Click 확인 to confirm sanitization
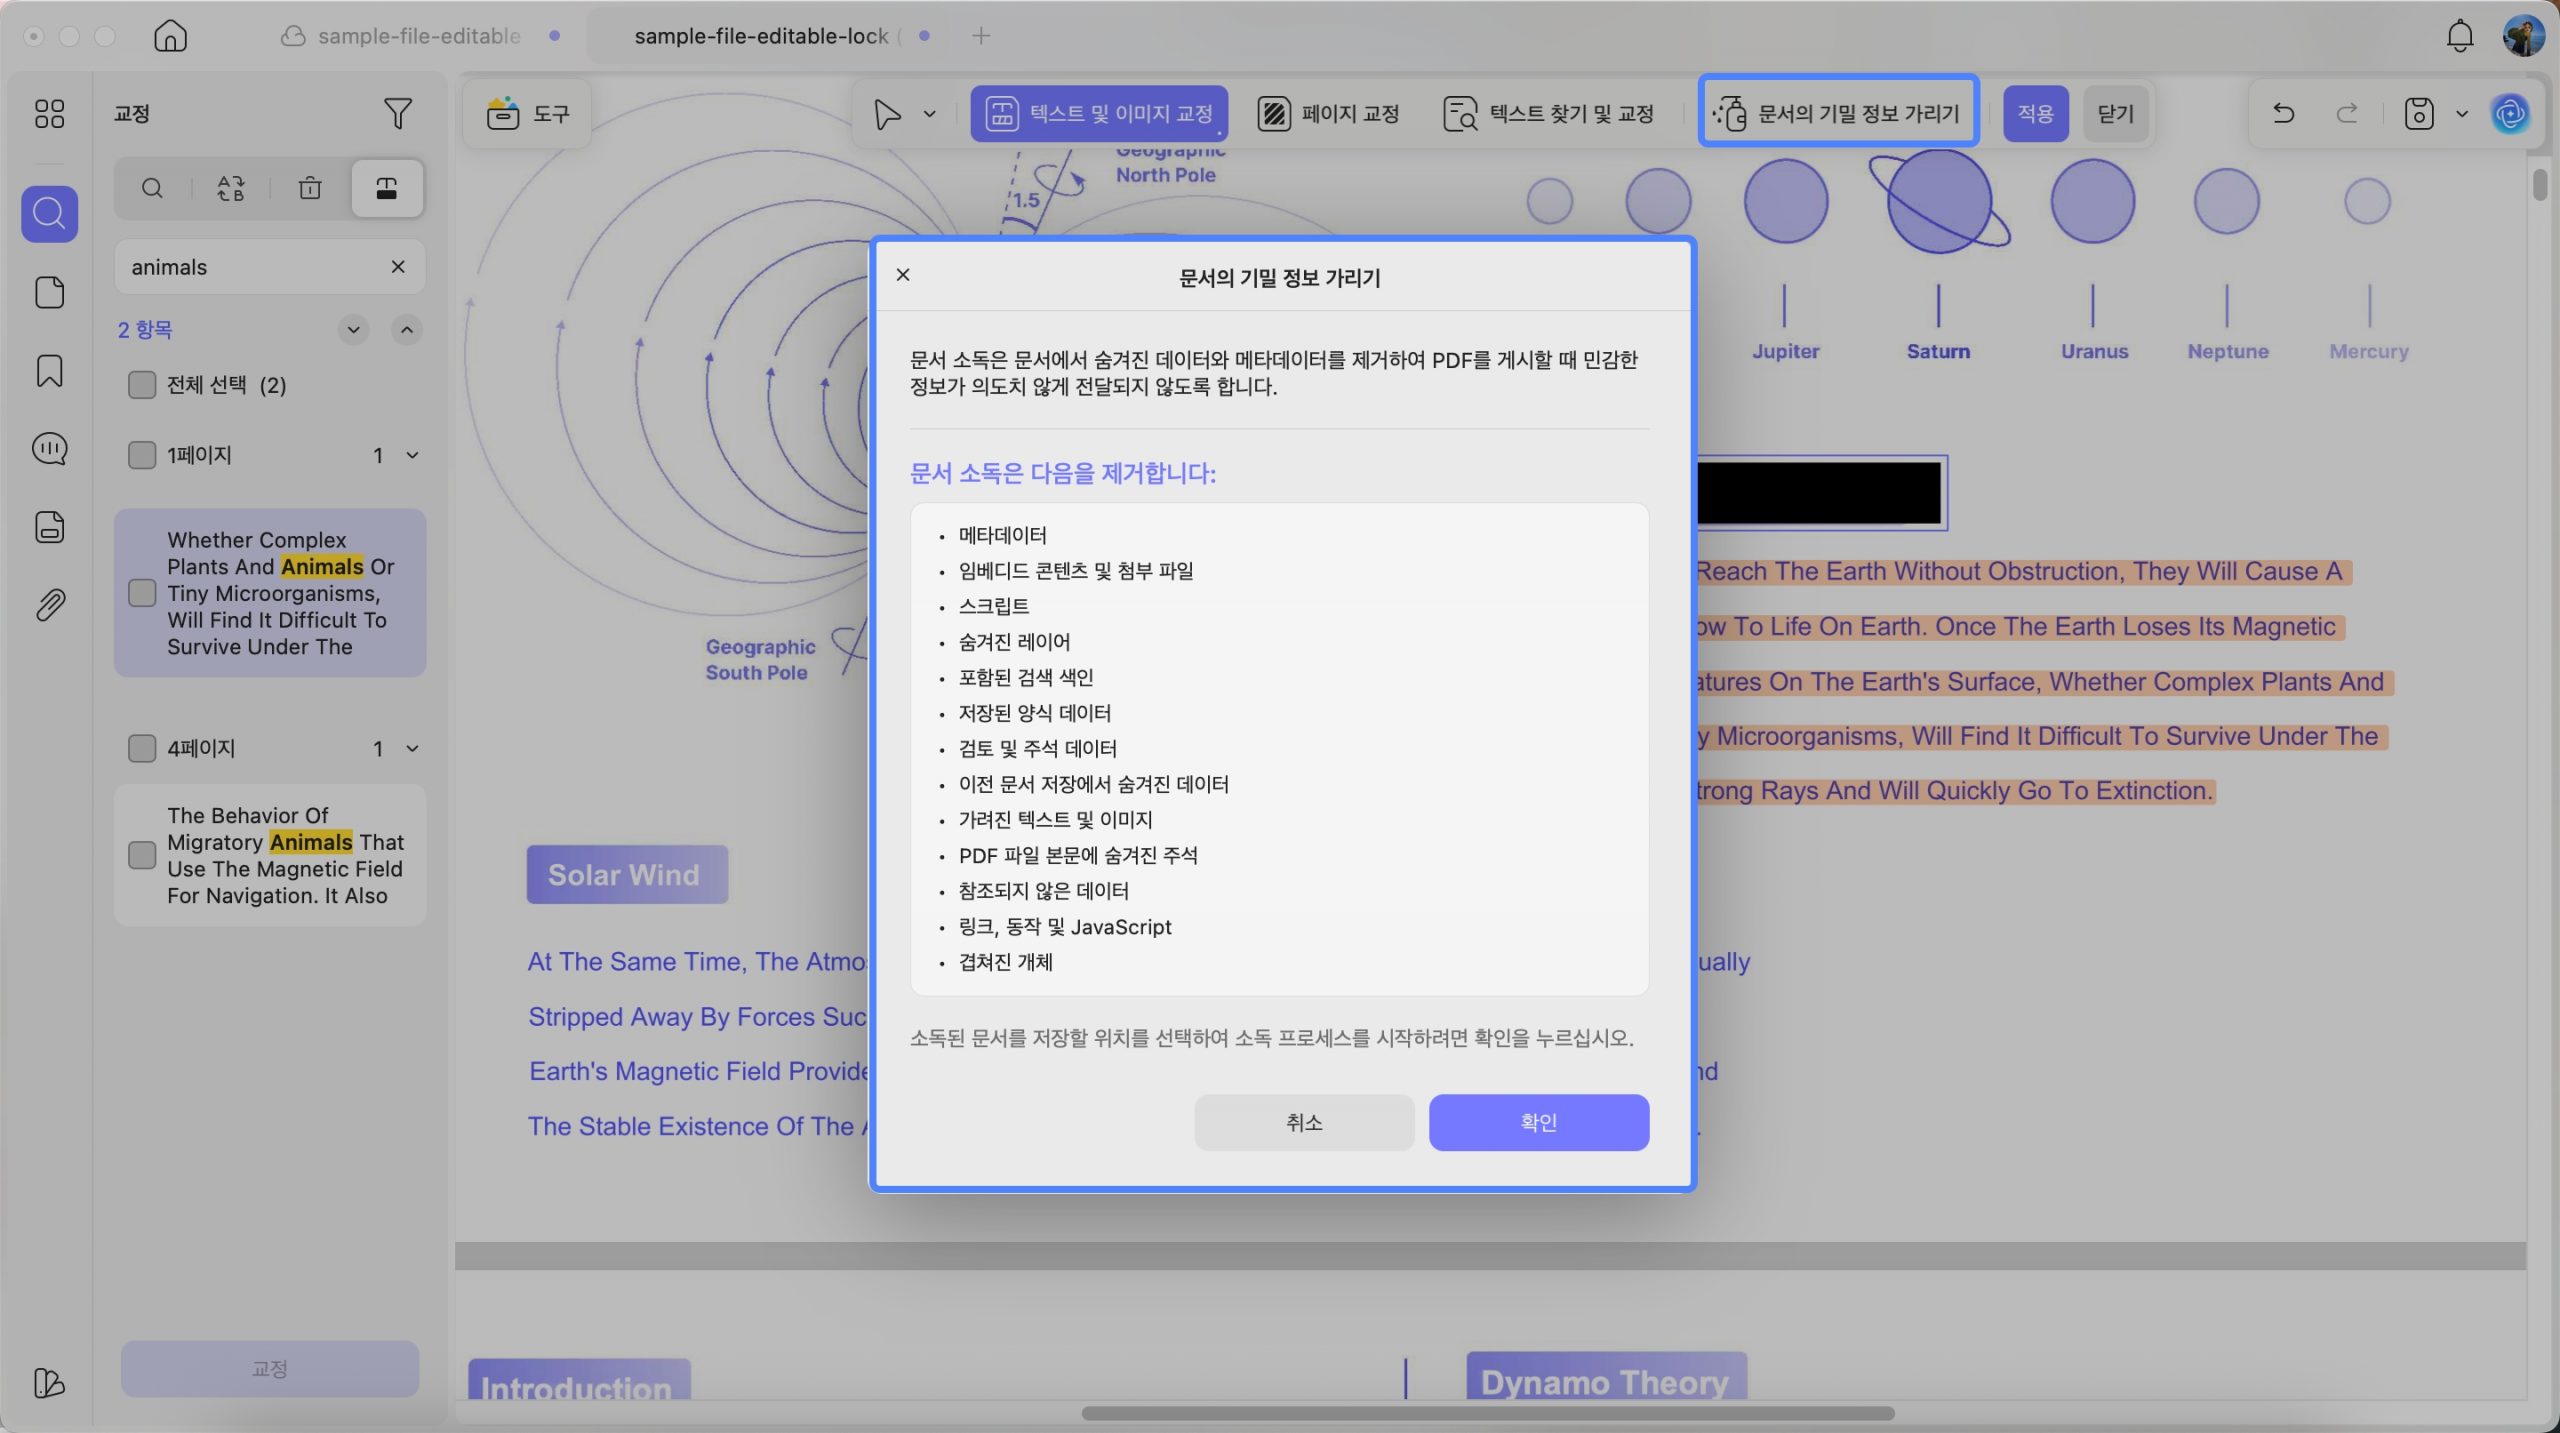This screenshot has height=1433, width=2560. click(1538, 1122)
